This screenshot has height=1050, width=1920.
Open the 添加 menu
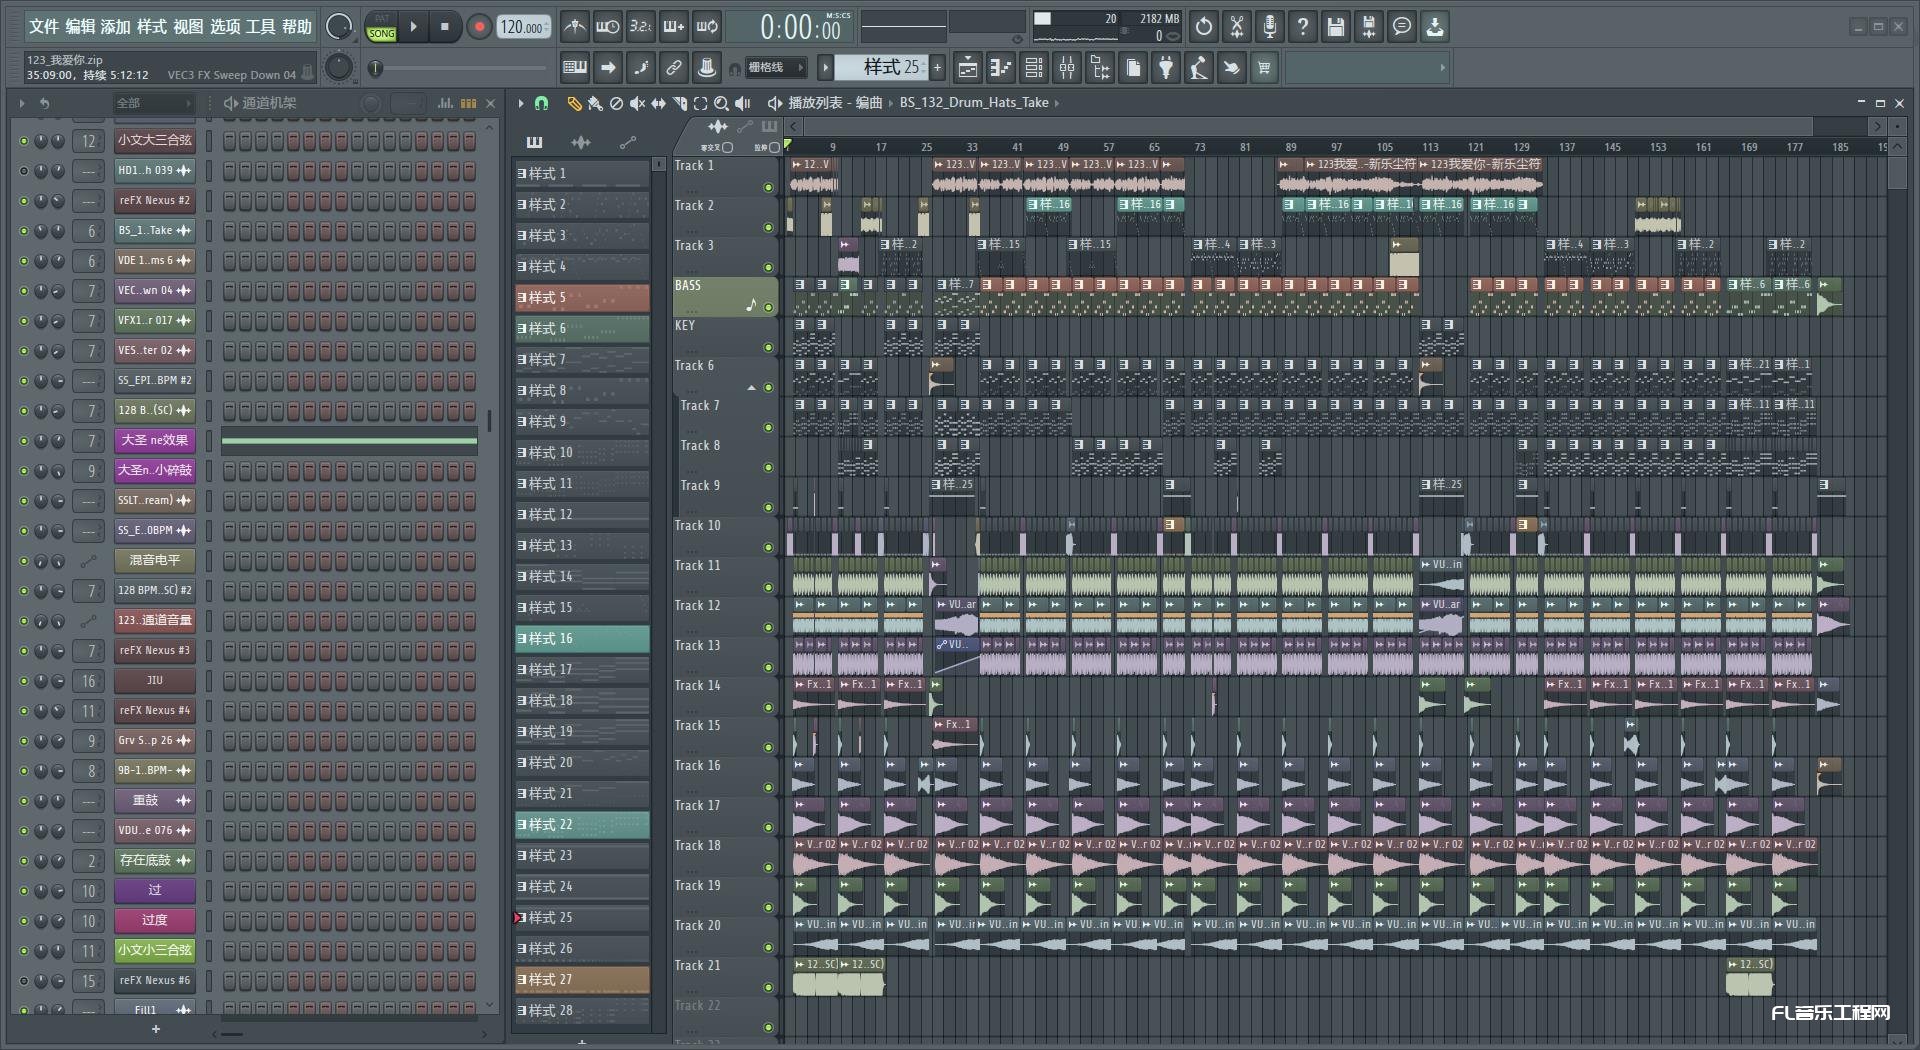tap(116, 27)
